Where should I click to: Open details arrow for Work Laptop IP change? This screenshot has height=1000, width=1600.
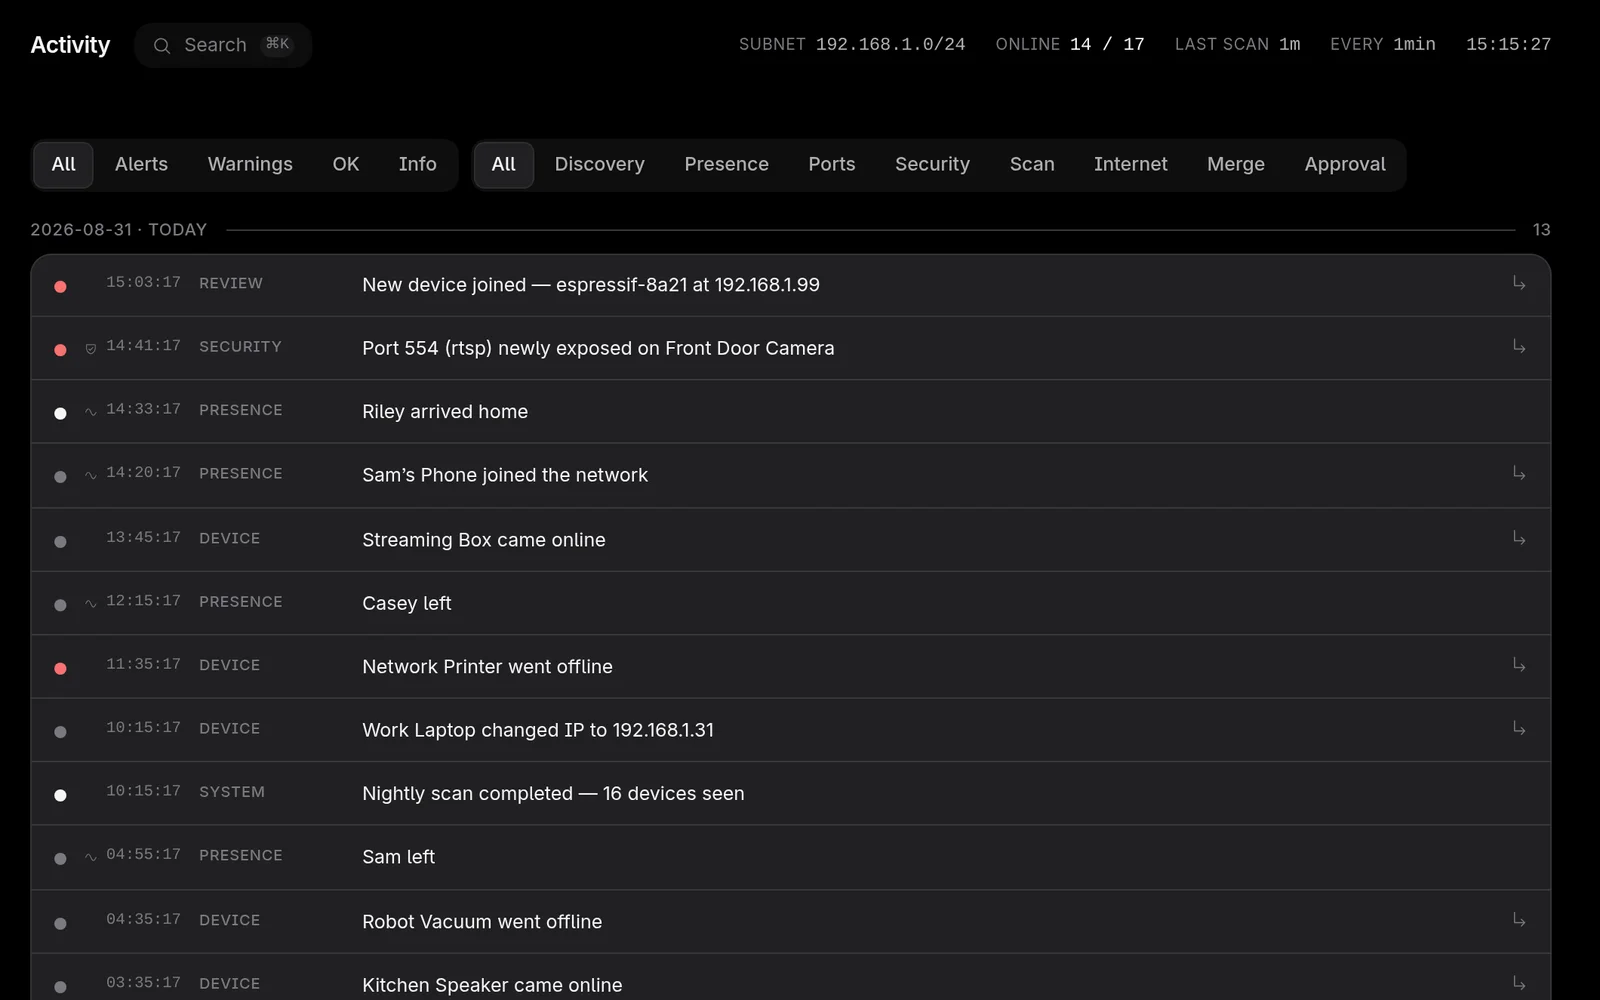(x=1519, y=729)
